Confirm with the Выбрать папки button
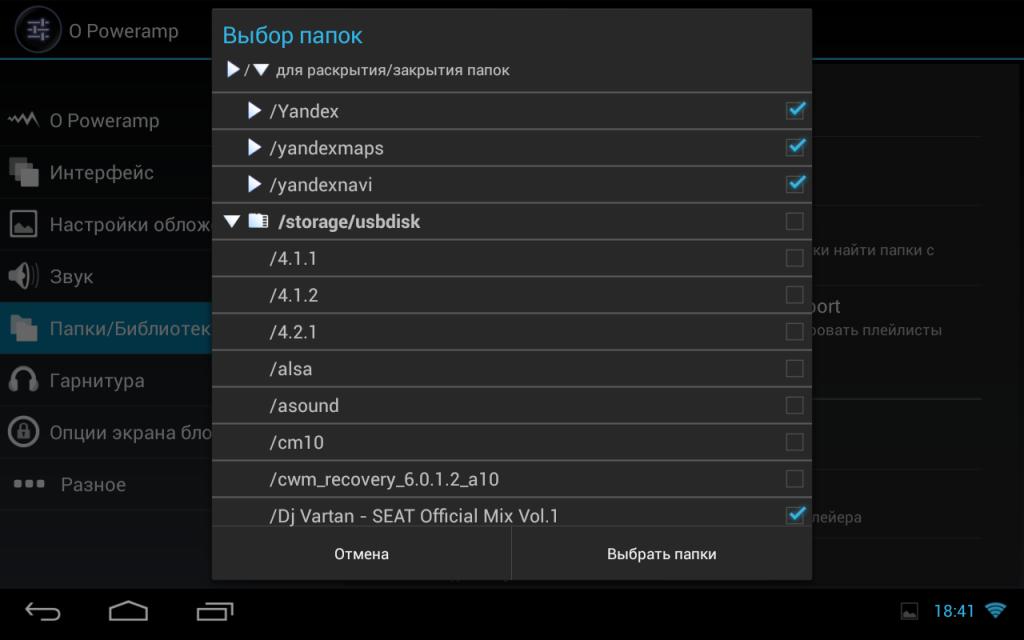 click(662, 554)
